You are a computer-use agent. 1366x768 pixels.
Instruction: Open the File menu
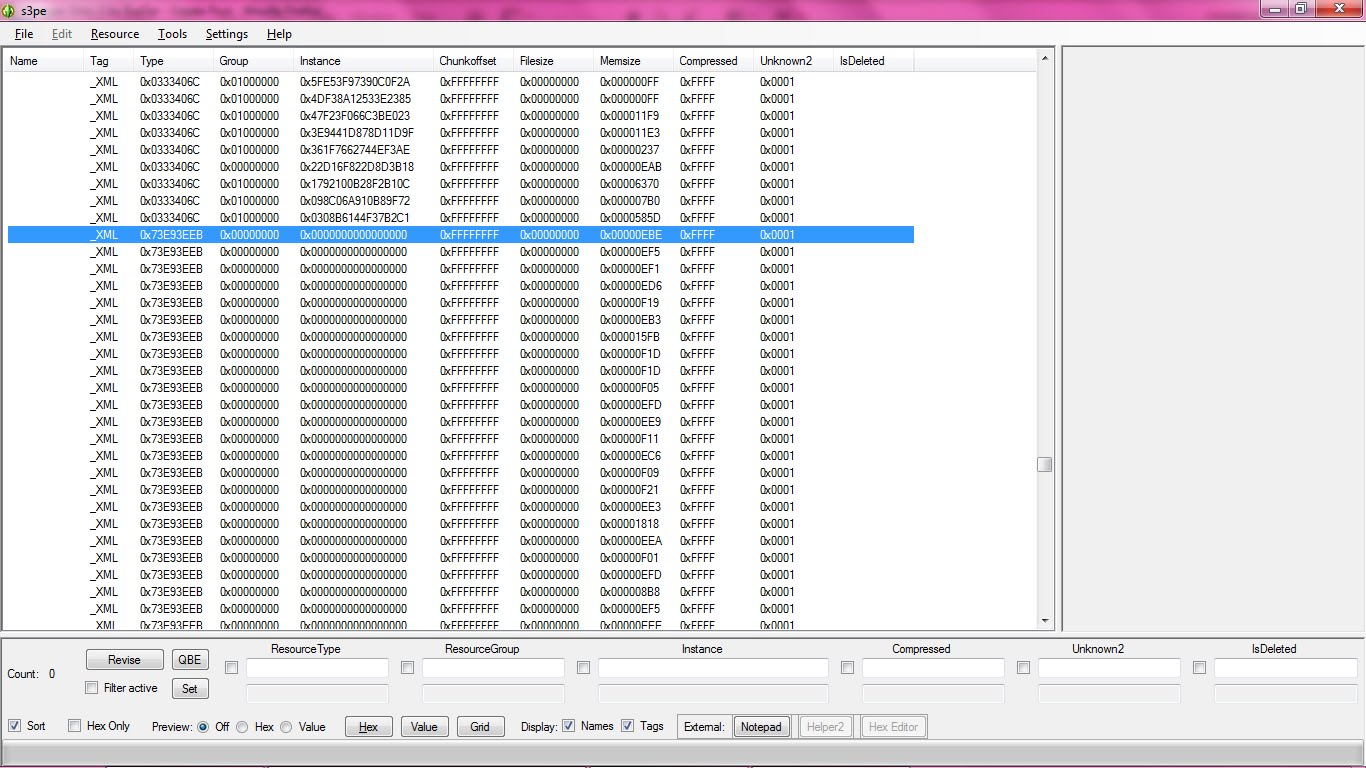tap(23, 33)
